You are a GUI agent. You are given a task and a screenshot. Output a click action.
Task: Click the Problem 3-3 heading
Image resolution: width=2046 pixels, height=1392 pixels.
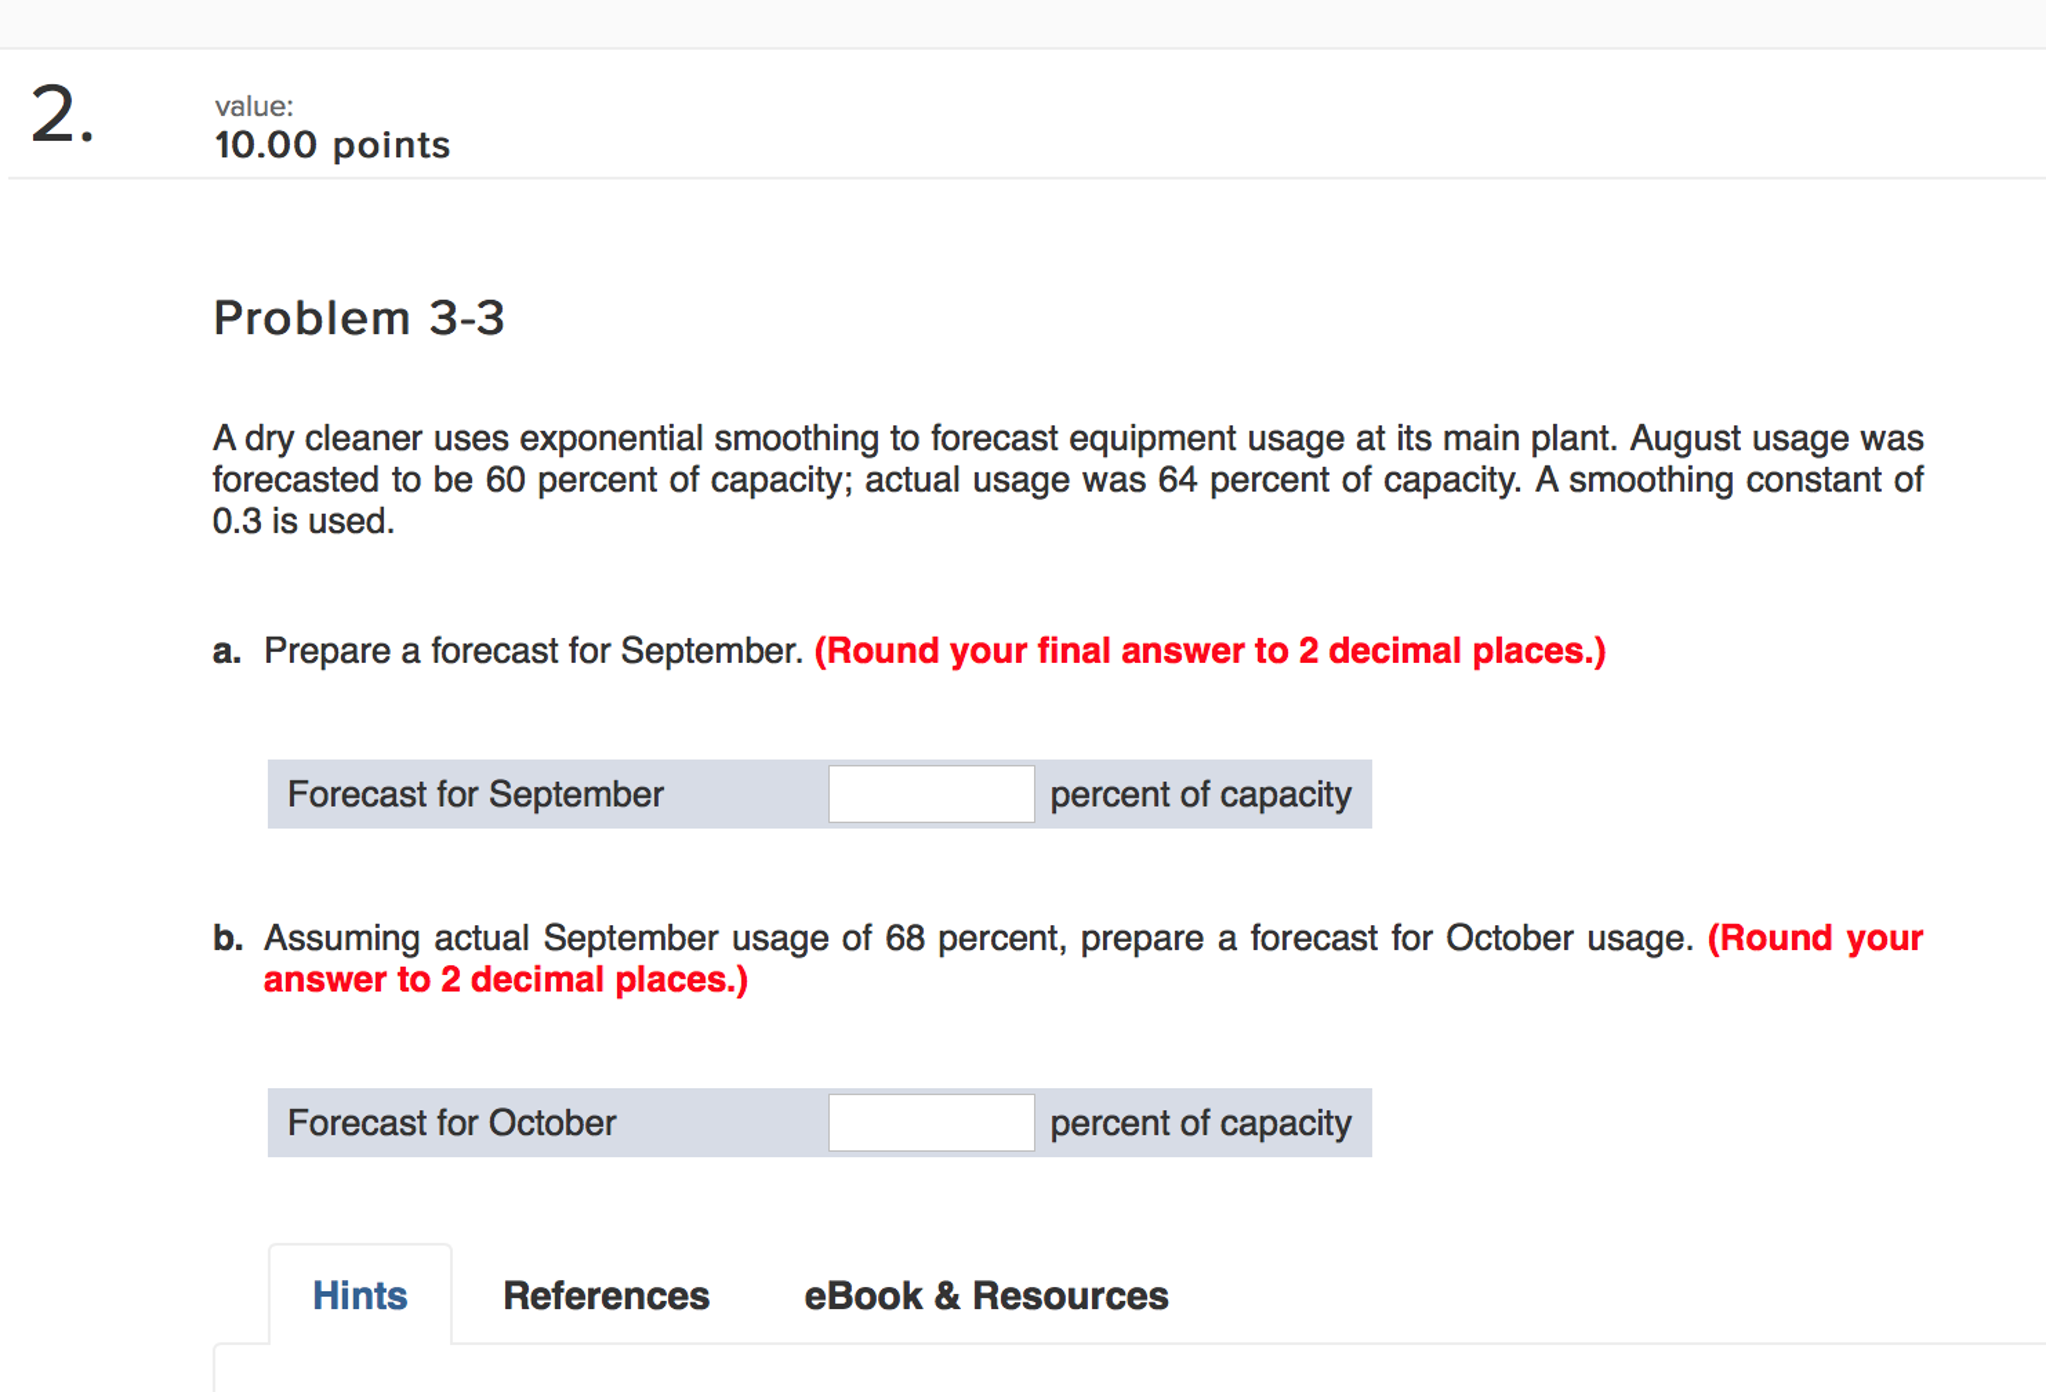(359, 318)
